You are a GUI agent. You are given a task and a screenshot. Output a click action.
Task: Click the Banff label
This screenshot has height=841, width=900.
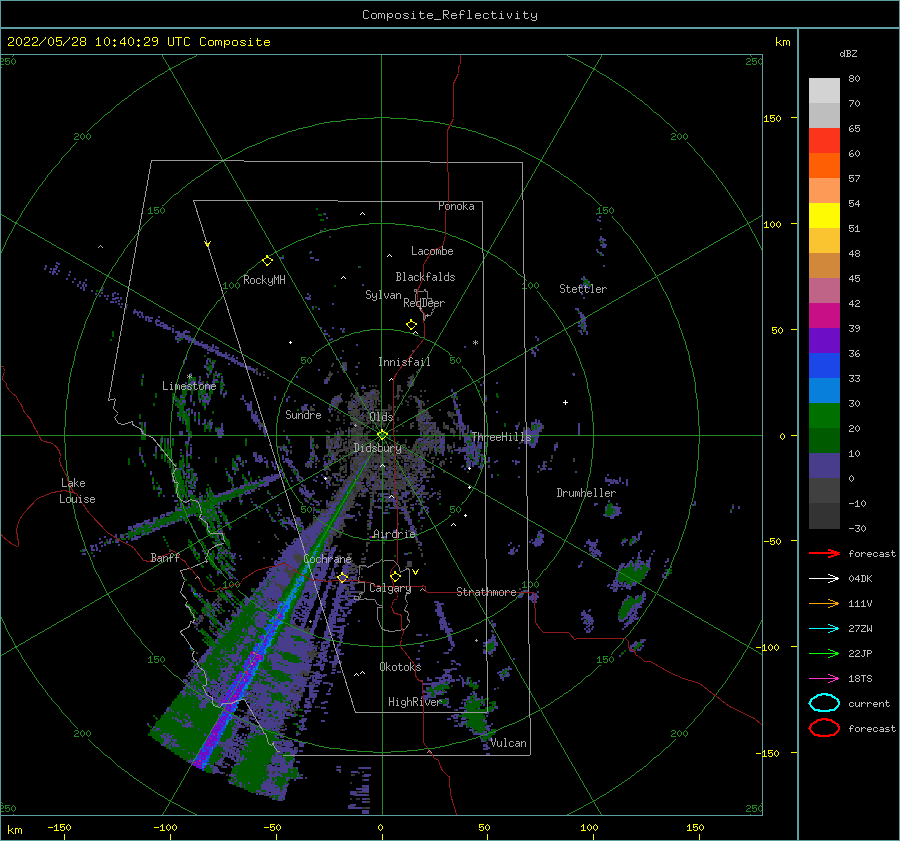click(x=165, y=557)
